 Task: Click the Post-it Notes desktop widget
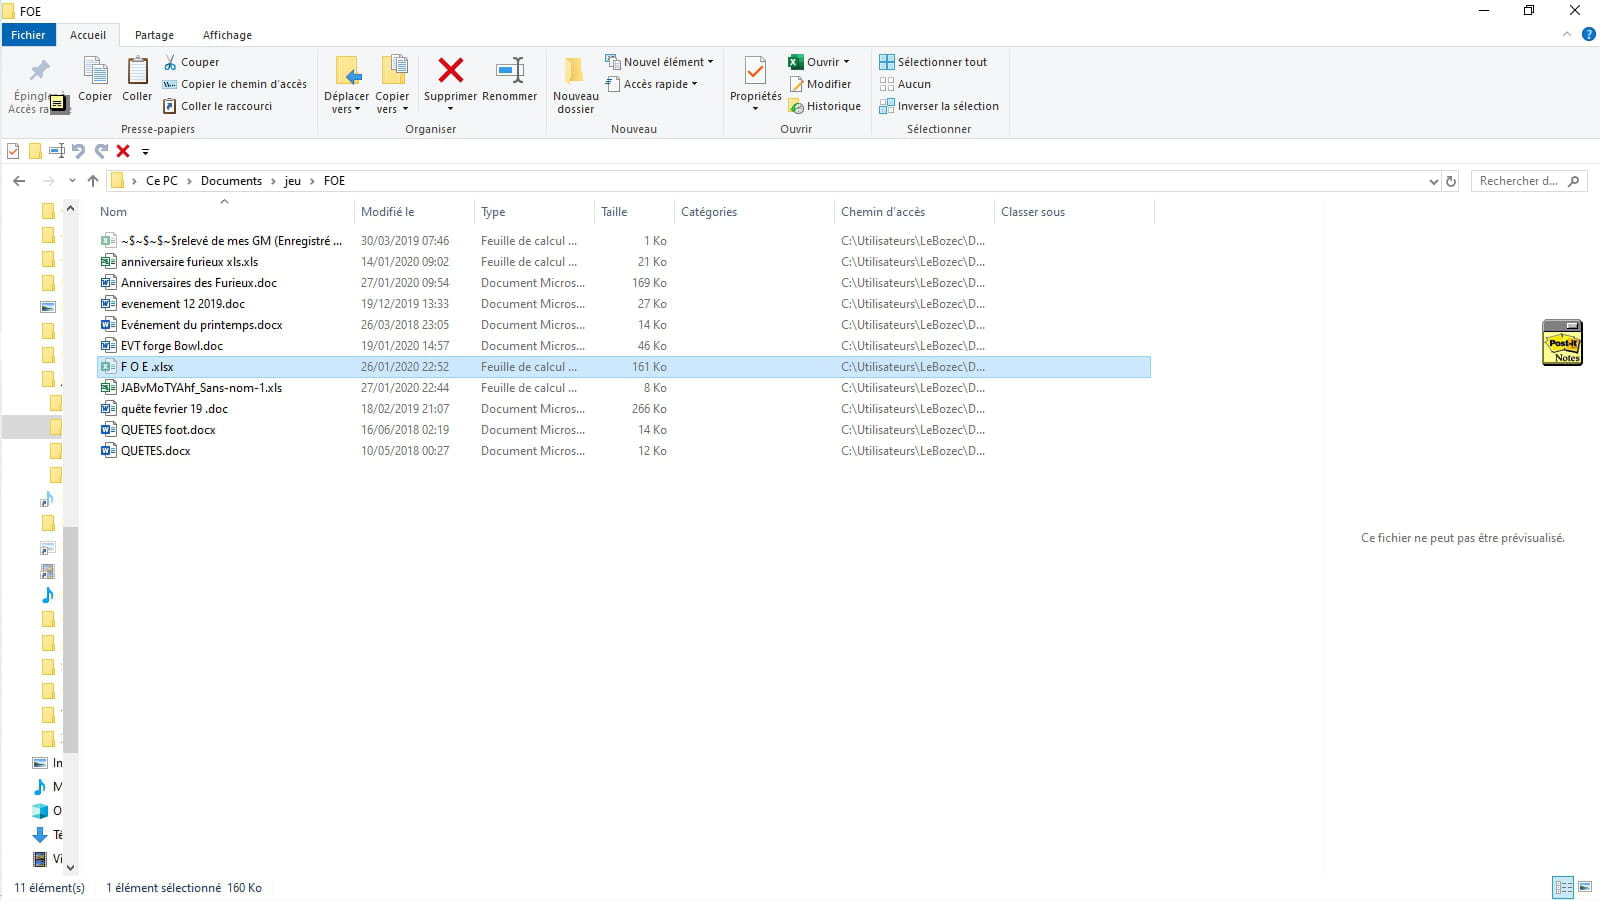coord(1562,343)
